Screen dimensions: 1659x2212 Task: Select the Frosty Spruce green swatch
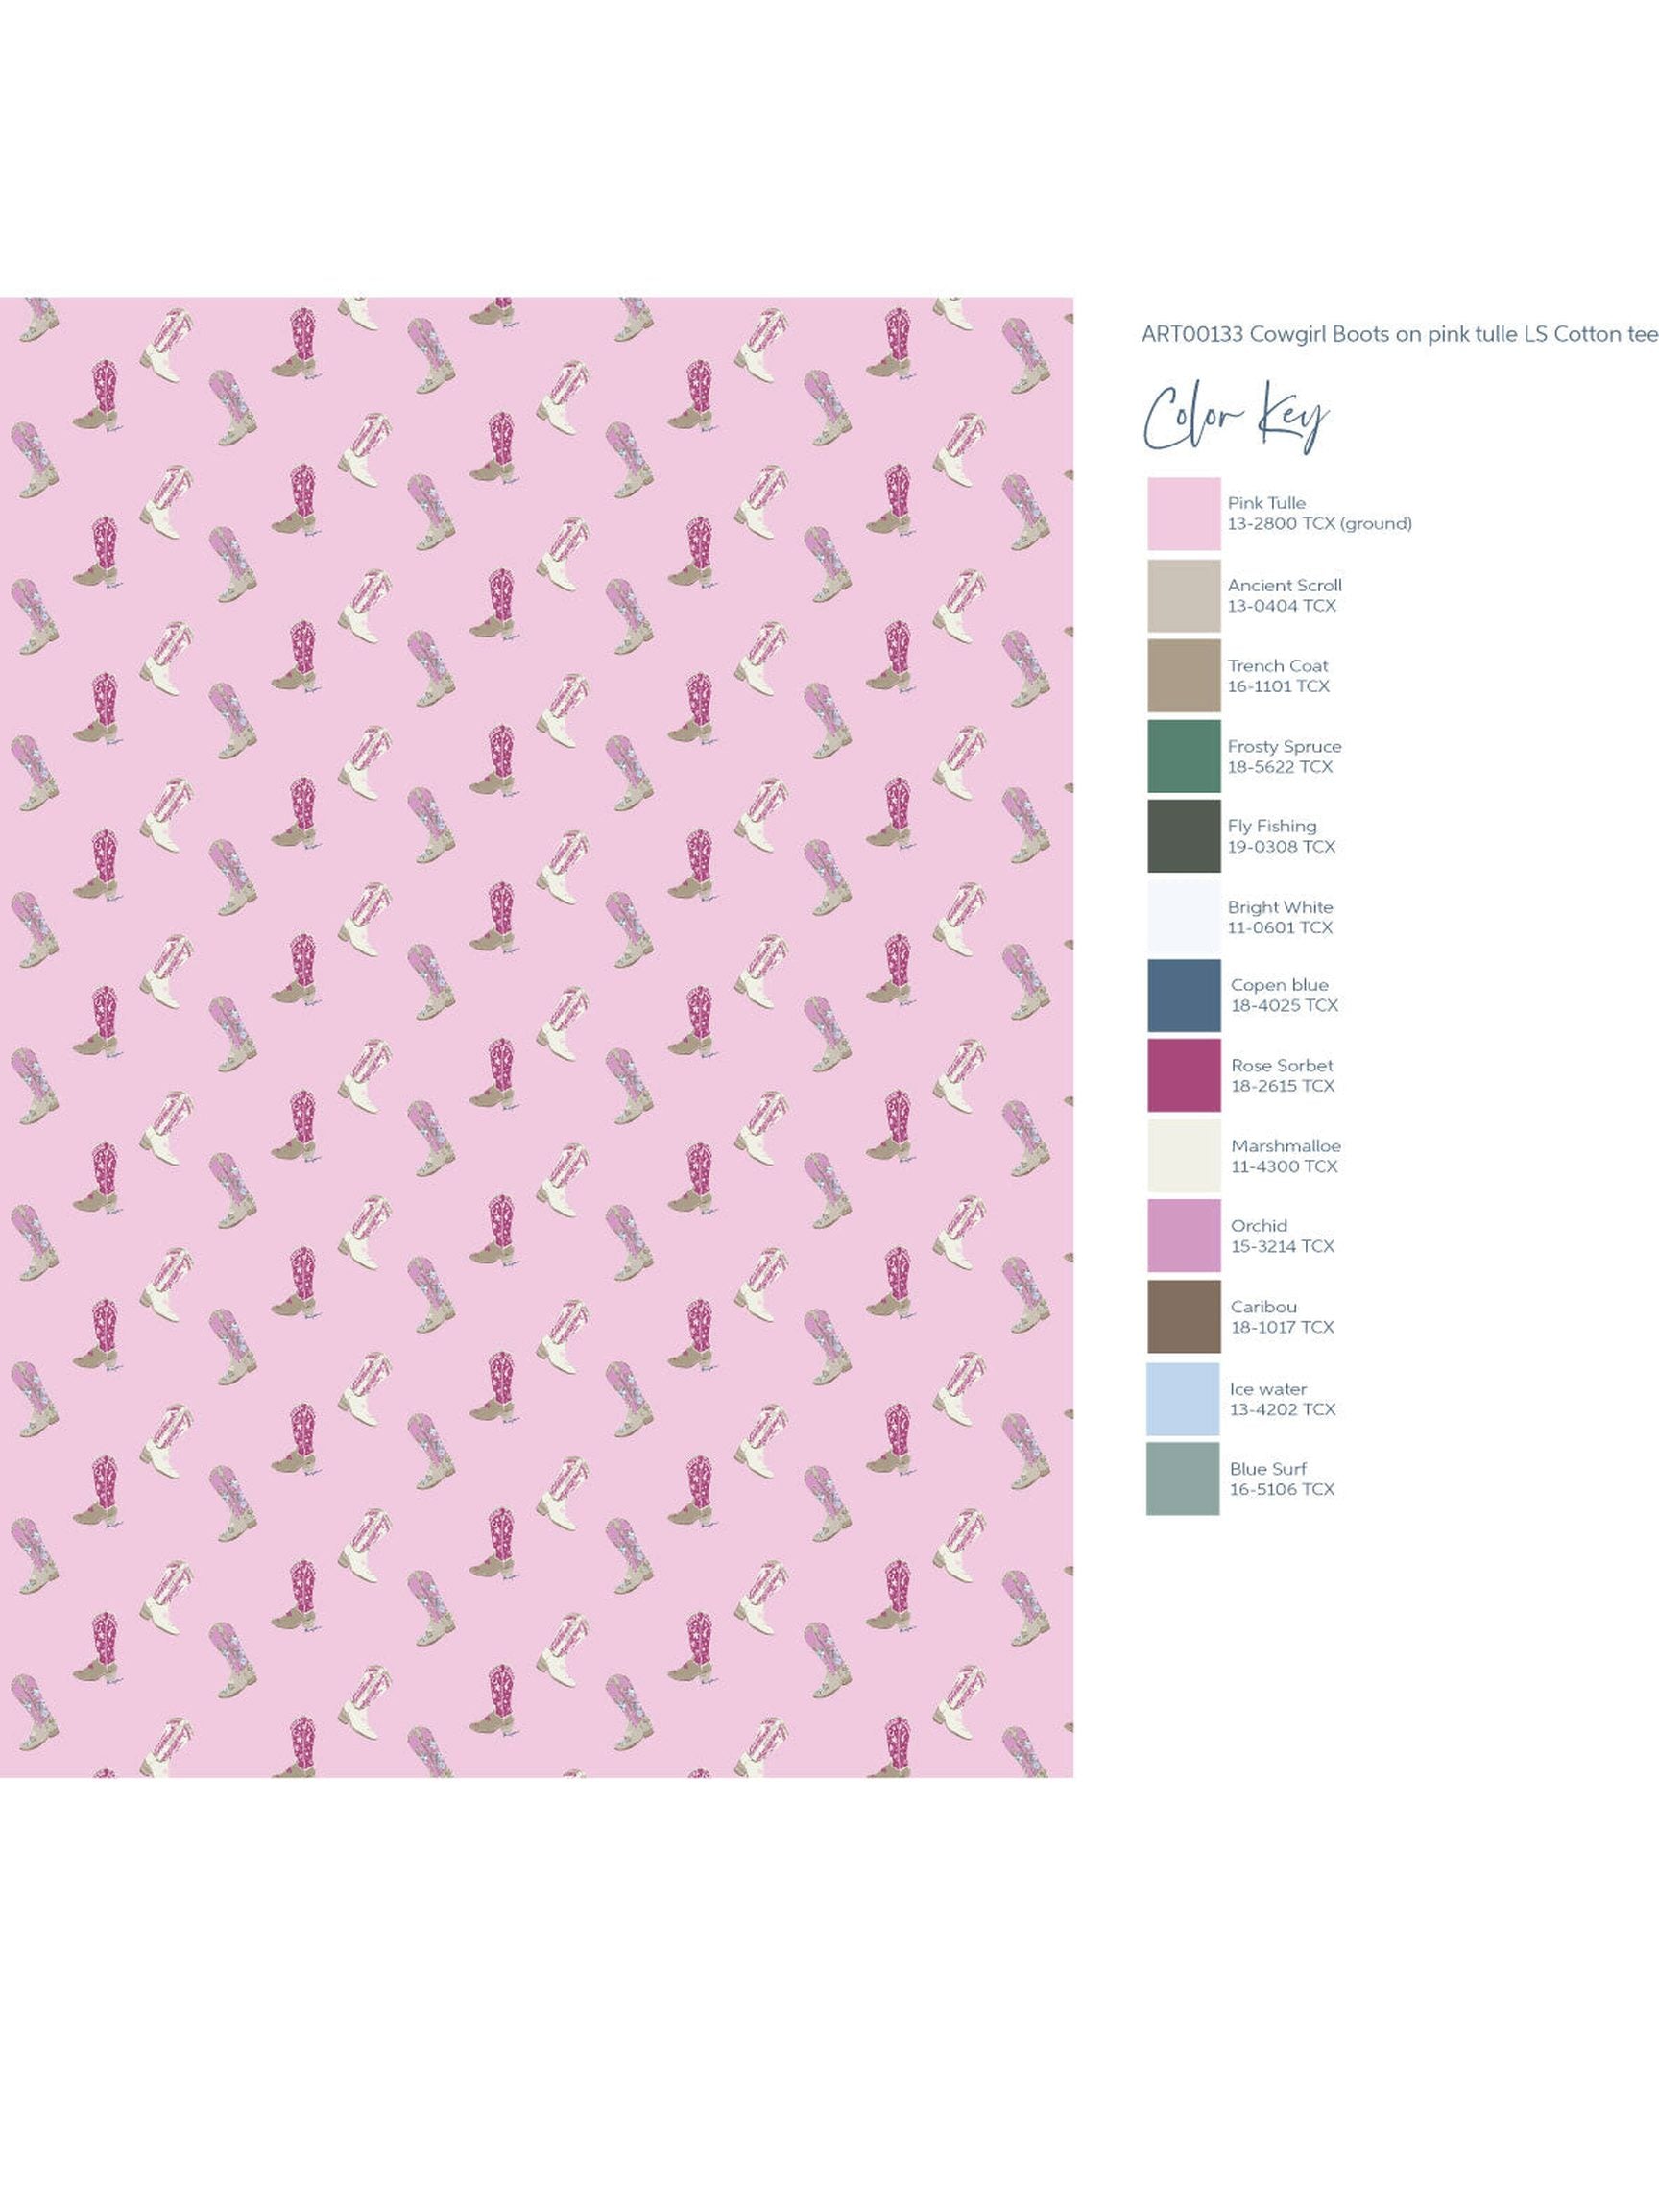(1183, 757)
